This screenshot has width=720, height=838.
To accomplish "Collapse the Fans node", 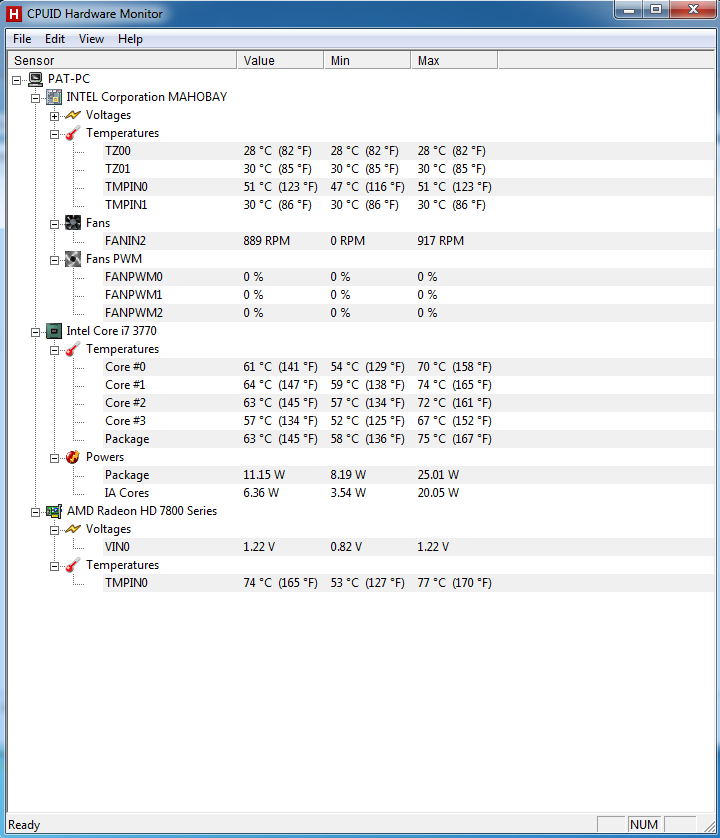I will (x=55, y=224).
